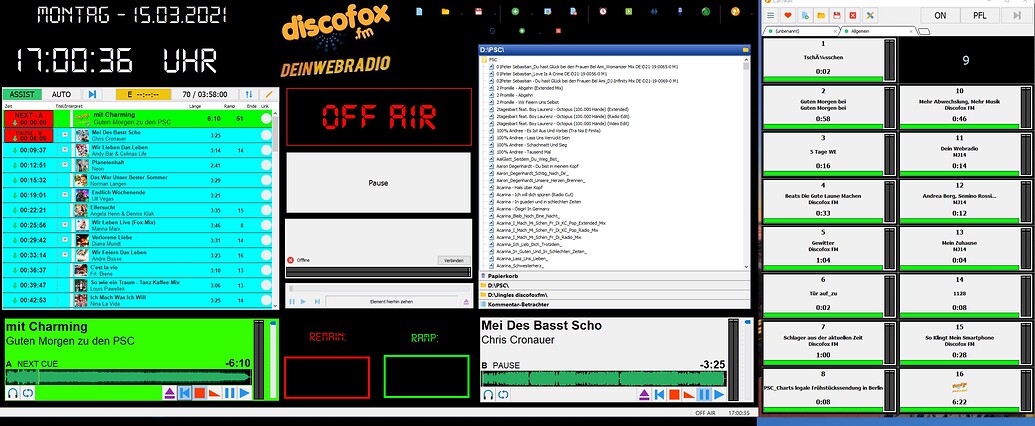
Task: Click the pencil edit icon above playlist
Action: pos(267,94)
